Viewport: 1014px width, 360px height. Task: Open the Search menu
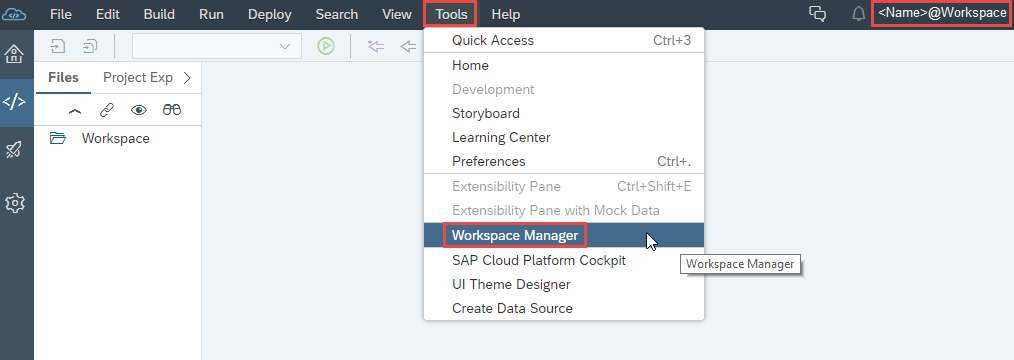(337, 14)
